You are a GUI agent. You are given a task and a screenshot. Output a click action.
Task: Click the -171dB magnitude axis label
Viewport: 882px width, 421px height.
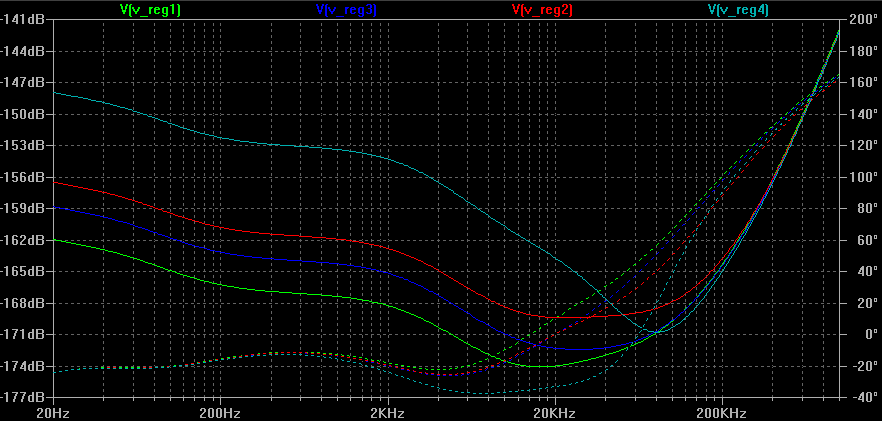coord(21,334)
